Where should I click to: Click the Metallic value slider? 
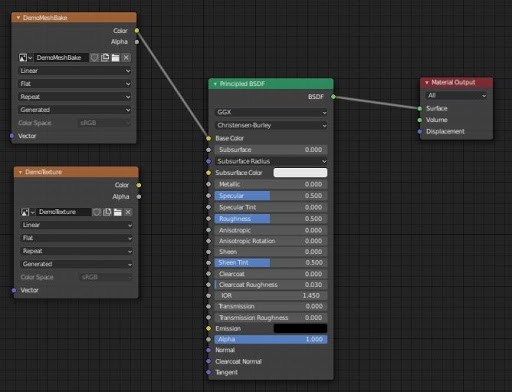[x=271, y=184]
